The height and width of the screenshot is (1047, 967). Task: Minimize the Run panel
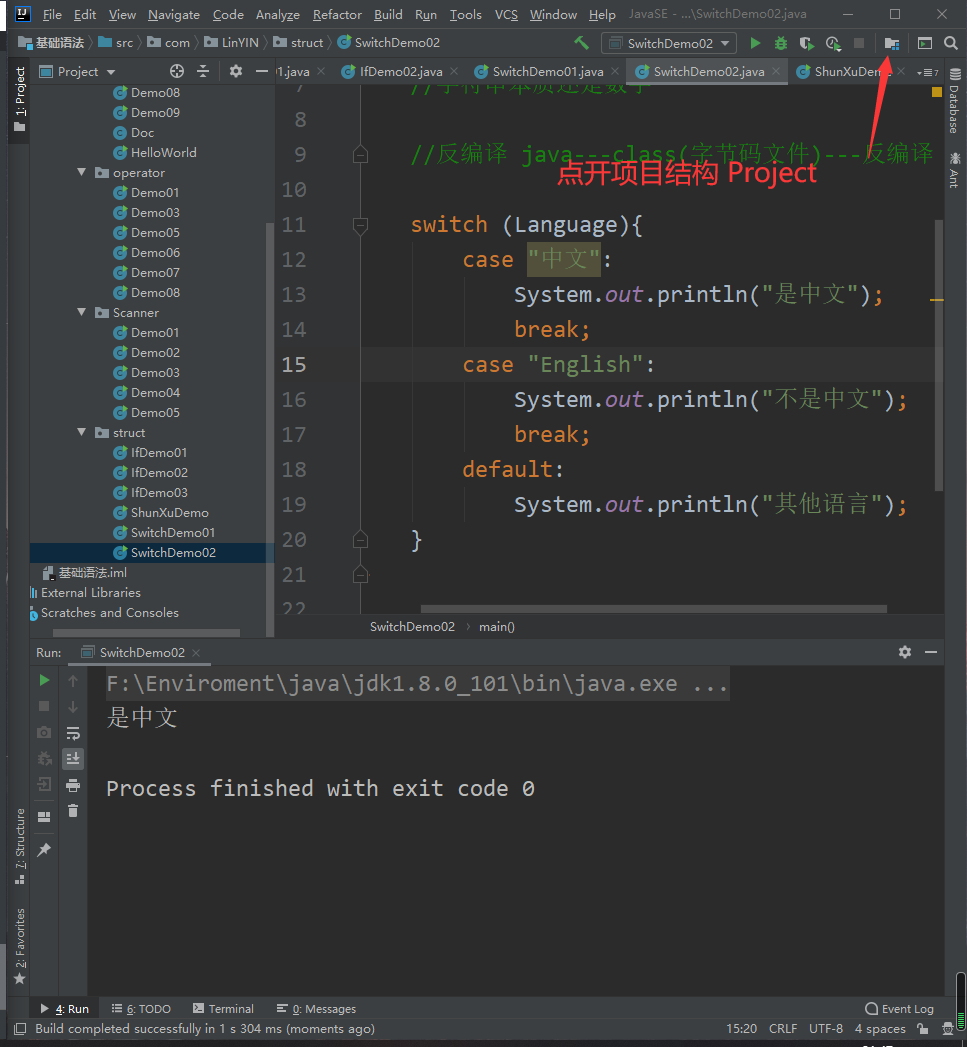pos(931,652)
